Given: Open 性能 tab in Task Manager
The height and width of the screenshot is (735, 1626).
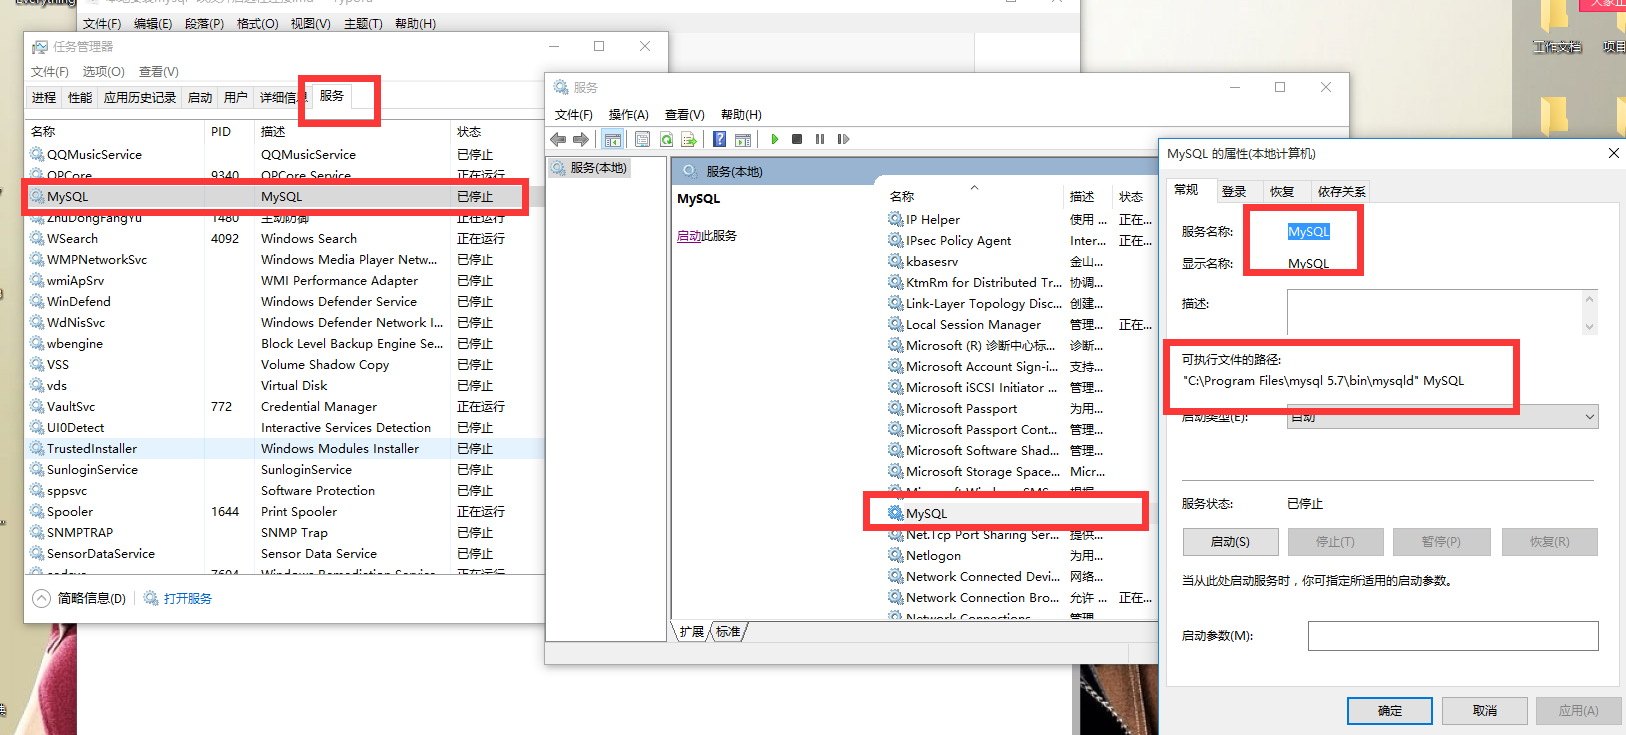Looking at the screenshot, I should point(80,97).
